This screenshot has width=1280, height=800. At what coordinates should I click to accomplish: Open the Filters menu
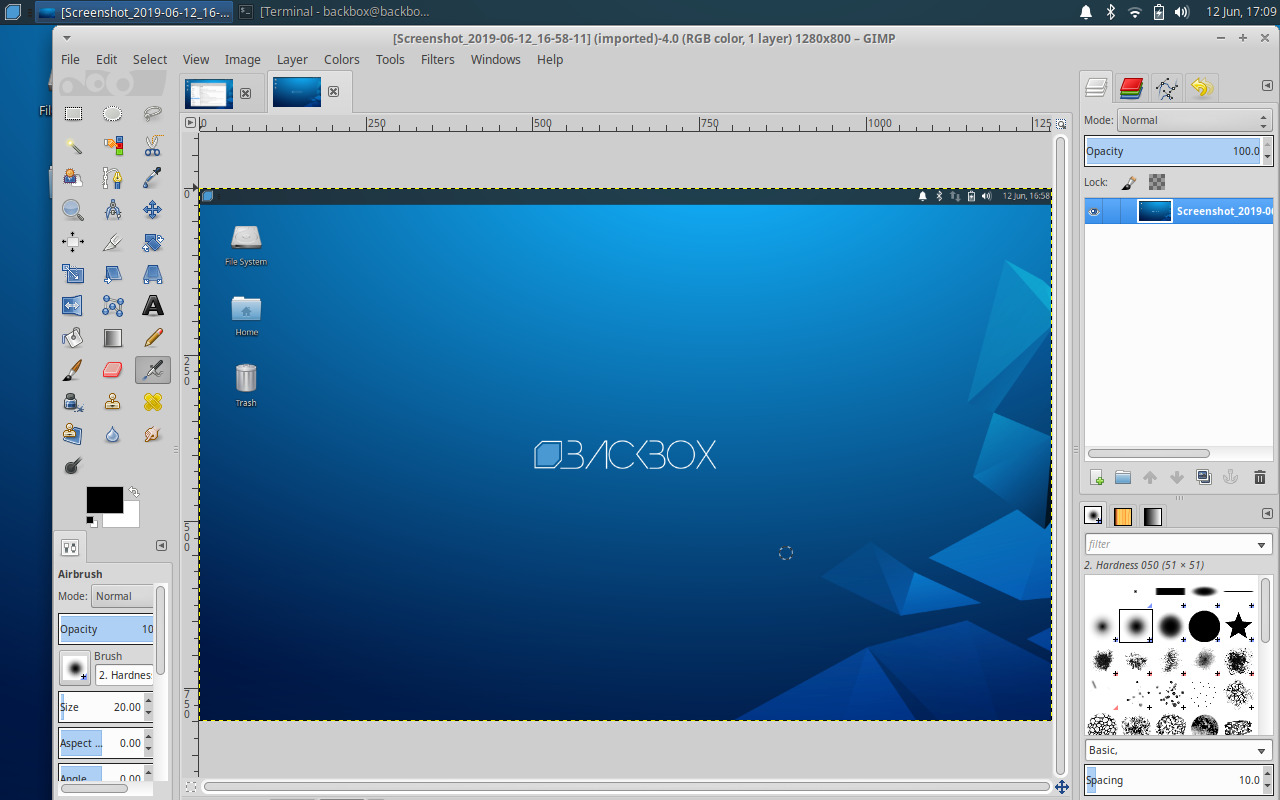pos(437,59)
